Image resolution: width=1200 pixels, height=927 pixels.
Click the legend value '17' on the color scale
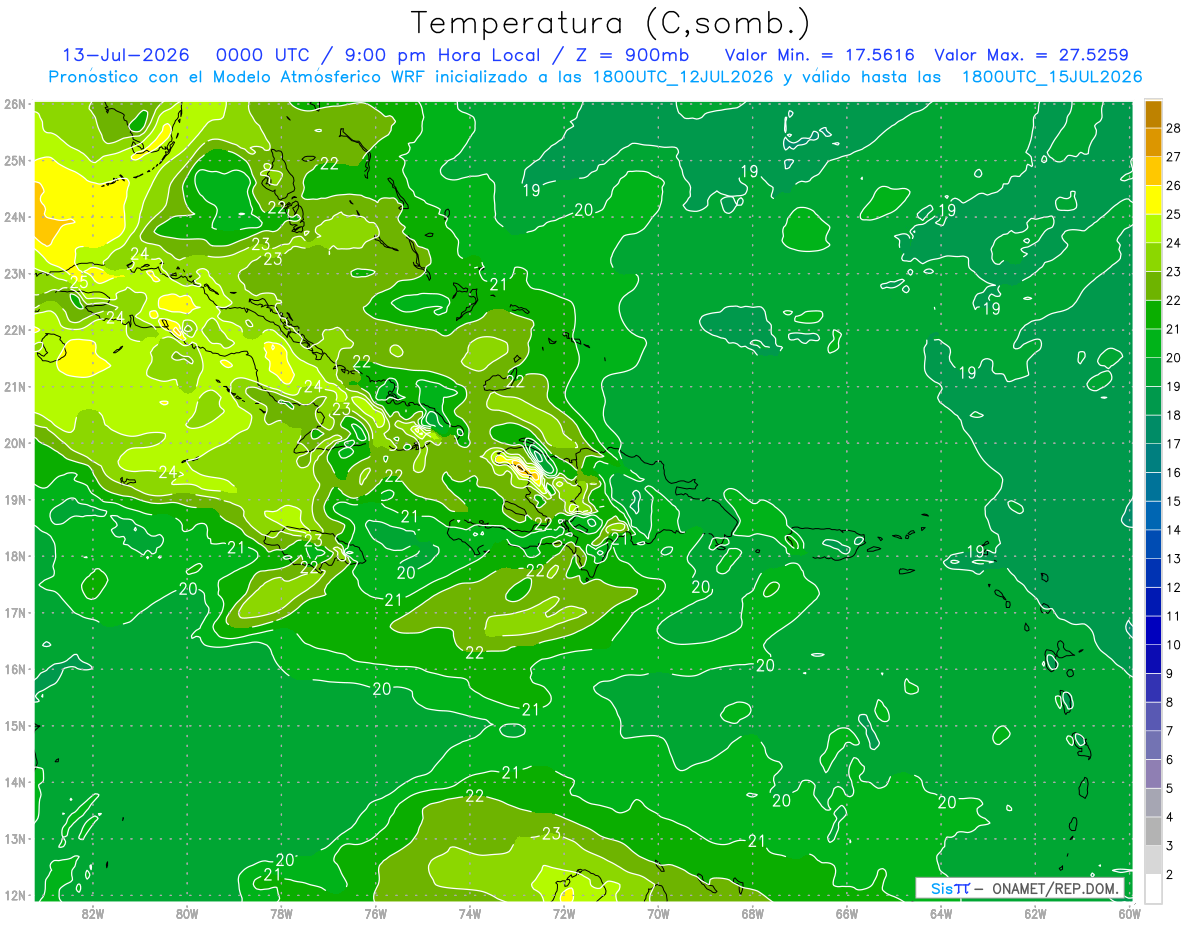click(1173, 444)
